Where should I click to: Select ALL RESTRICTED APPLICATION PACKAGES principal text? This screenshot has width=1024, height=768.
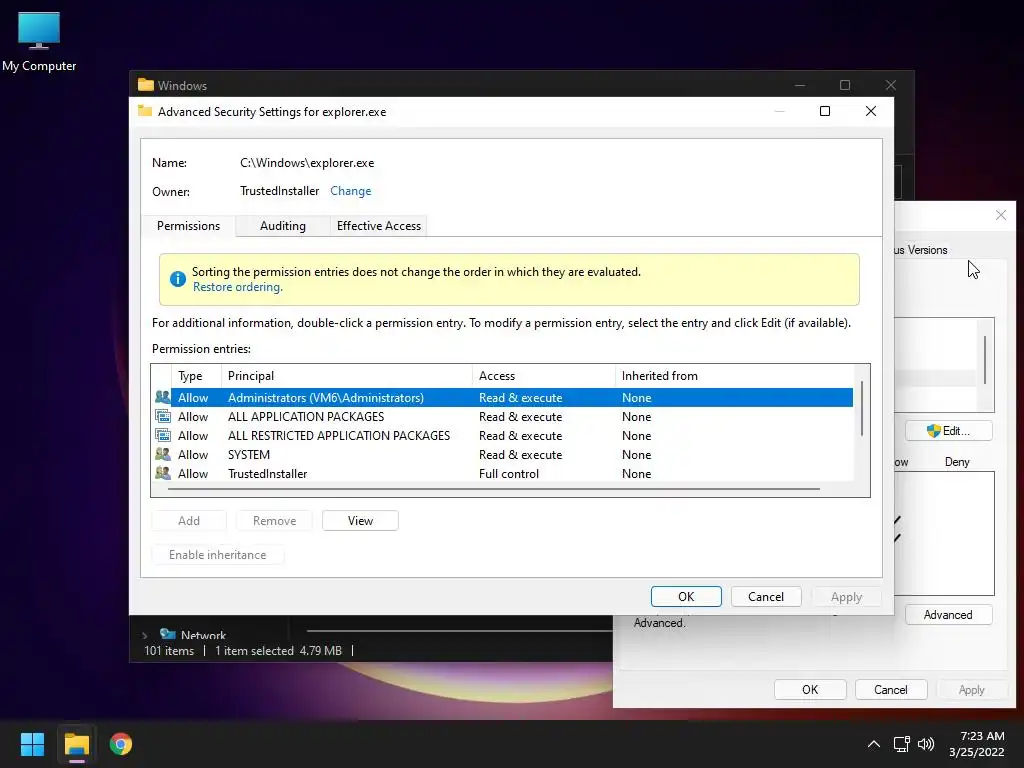point(338,435)
